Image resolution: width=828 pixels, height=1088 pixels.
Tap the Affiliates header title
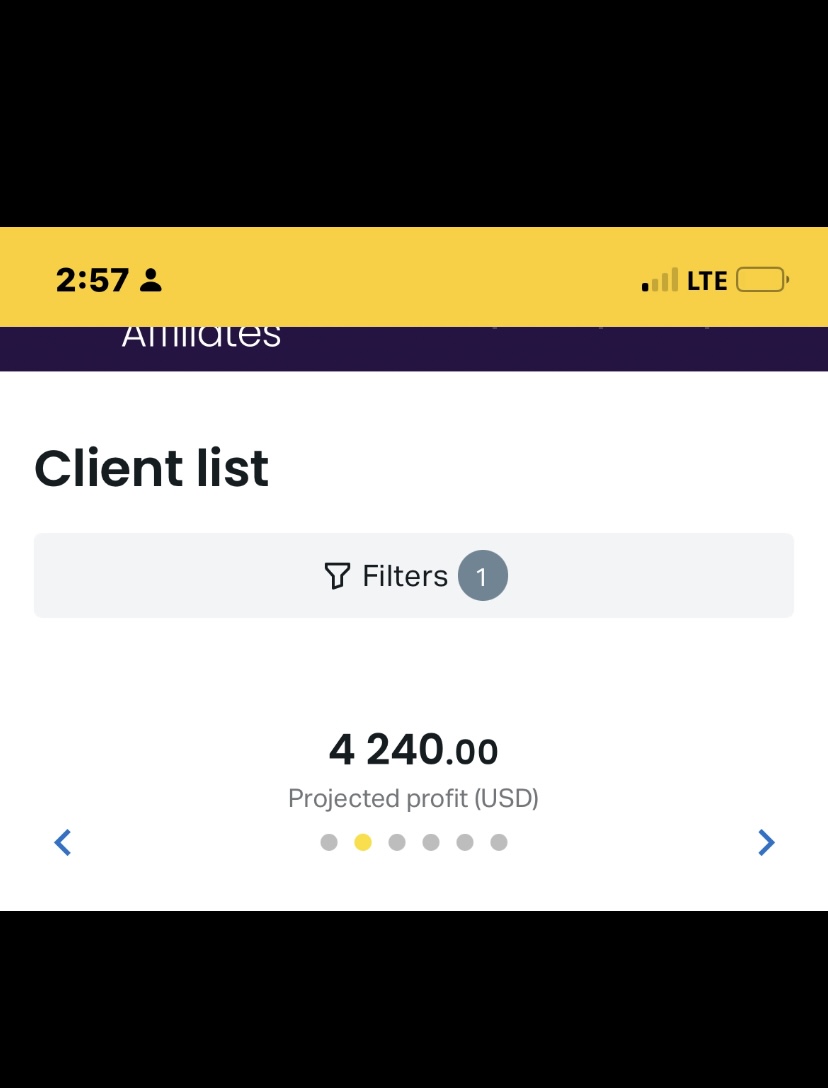click(201, 336)
